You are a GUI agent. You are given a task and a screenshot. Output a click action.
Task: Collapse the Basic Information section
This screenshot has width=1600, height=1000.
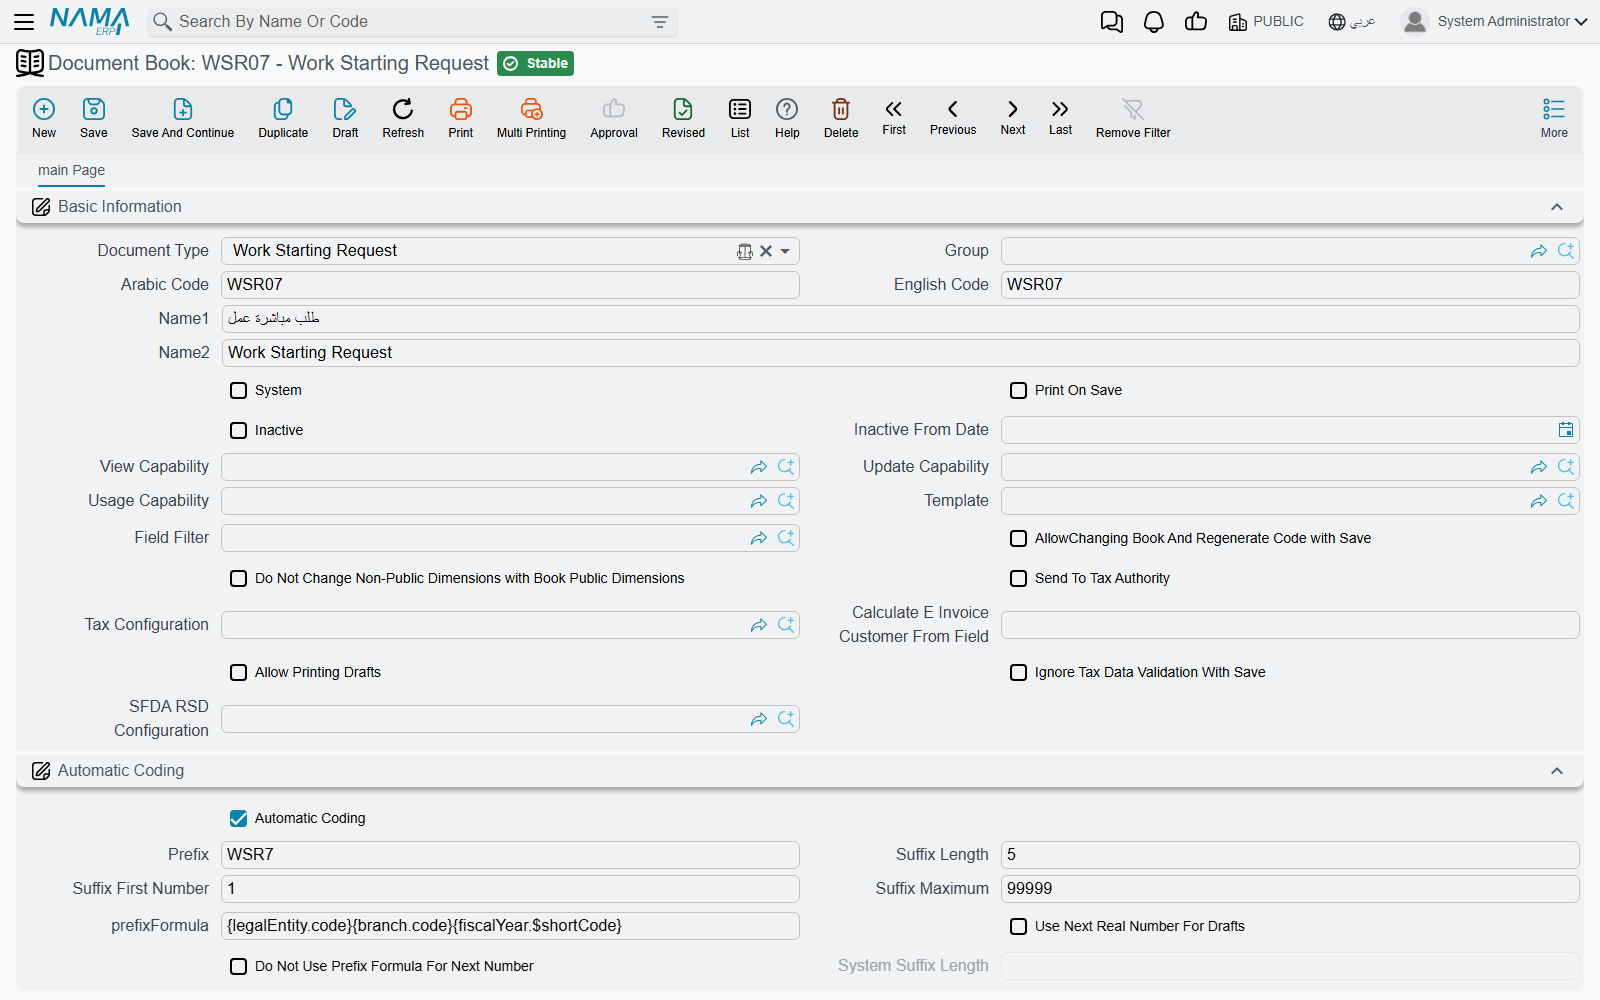pos(1557,207)
